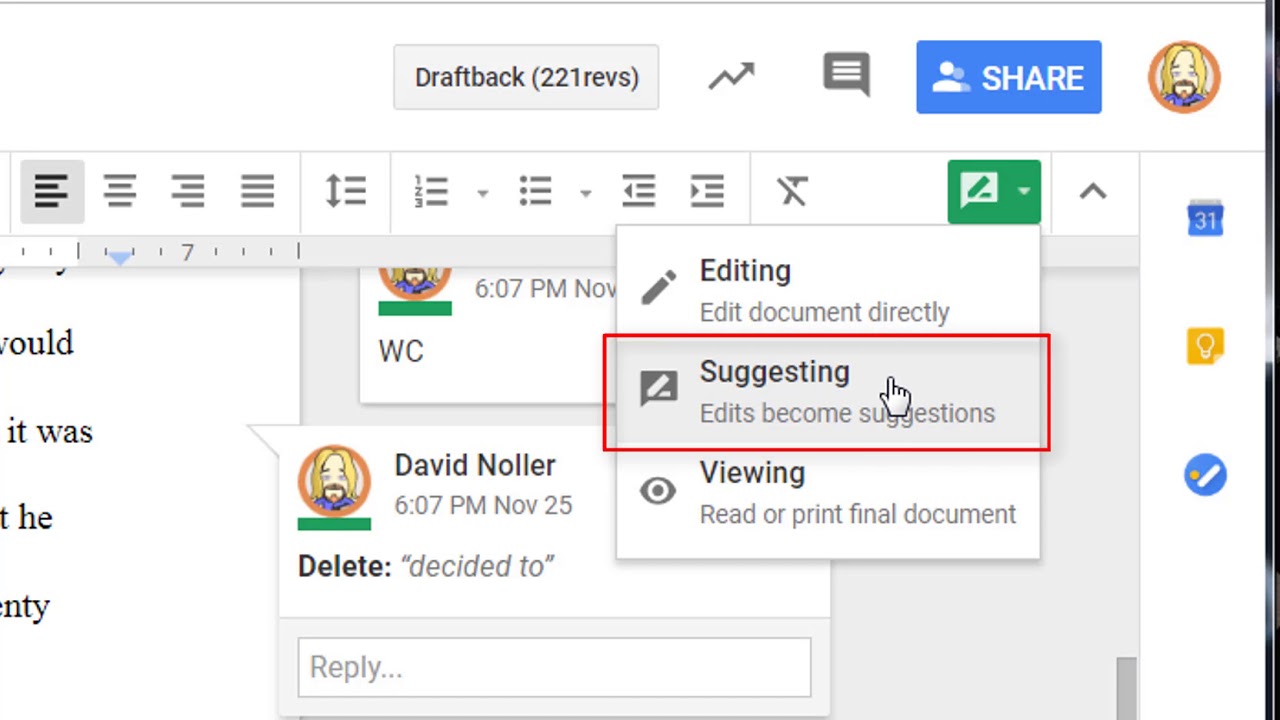
Task: Click the Reply input field
Action: click(x=554, y=667)
